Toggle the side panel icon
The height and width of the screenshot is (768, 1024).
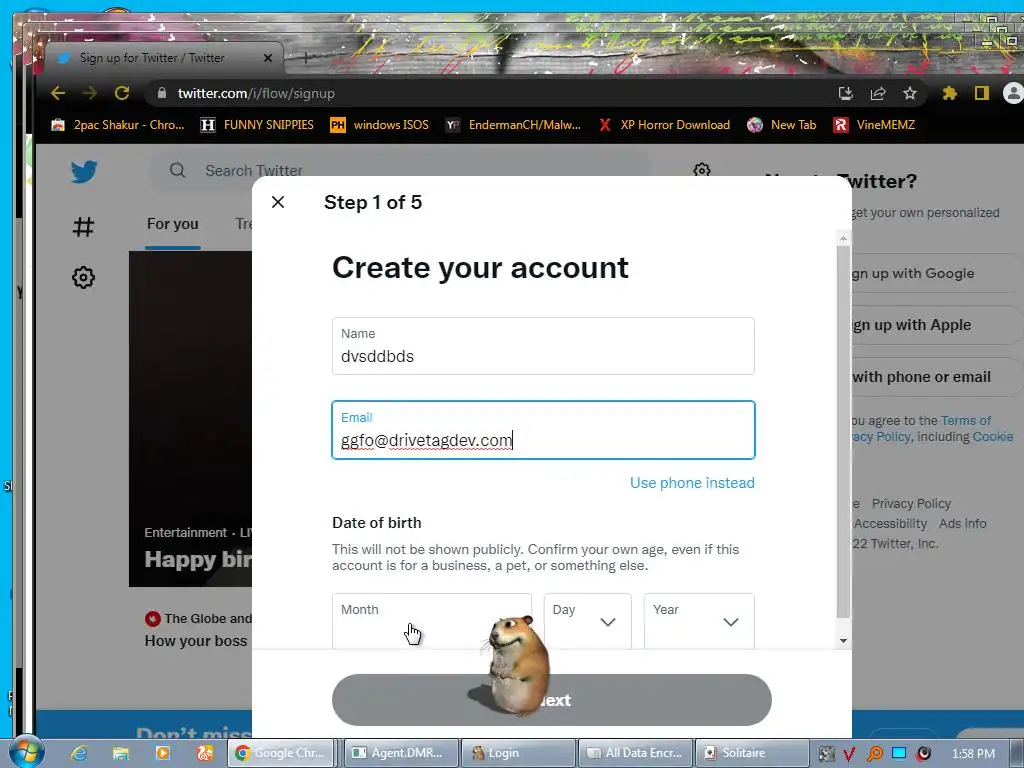pos(982,93)
